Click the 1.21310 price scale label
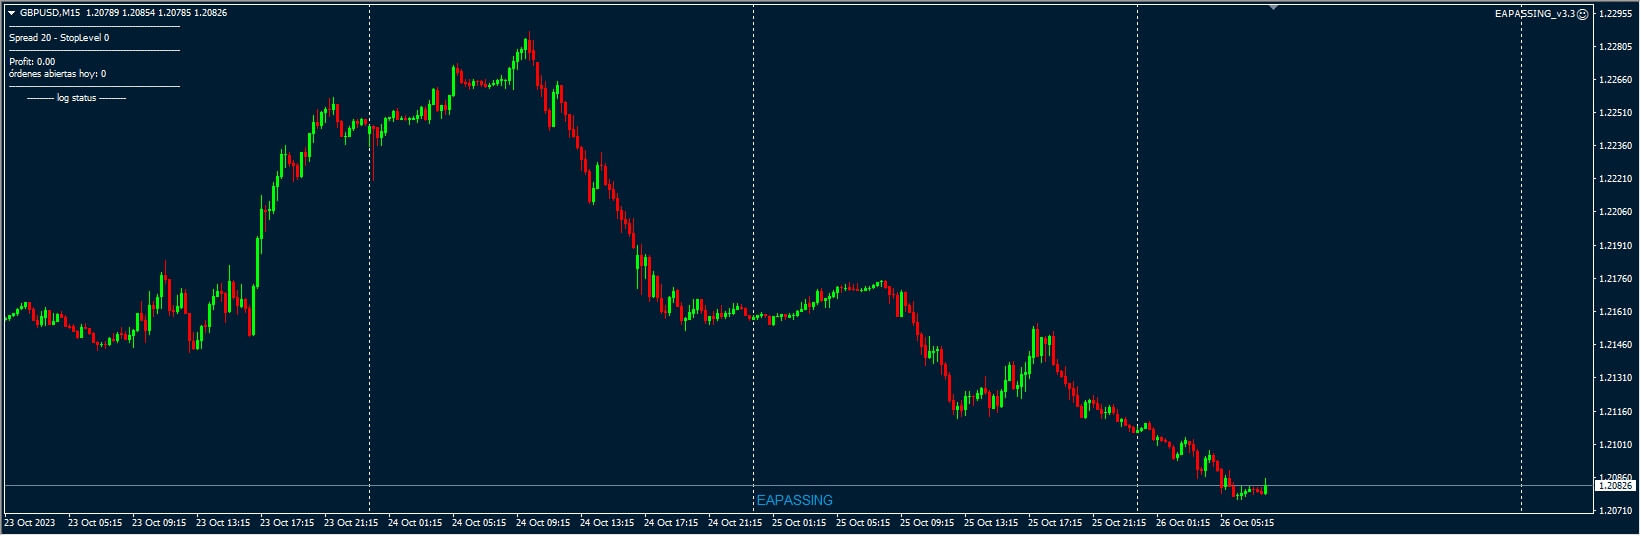 click(x=1617, y=378)
